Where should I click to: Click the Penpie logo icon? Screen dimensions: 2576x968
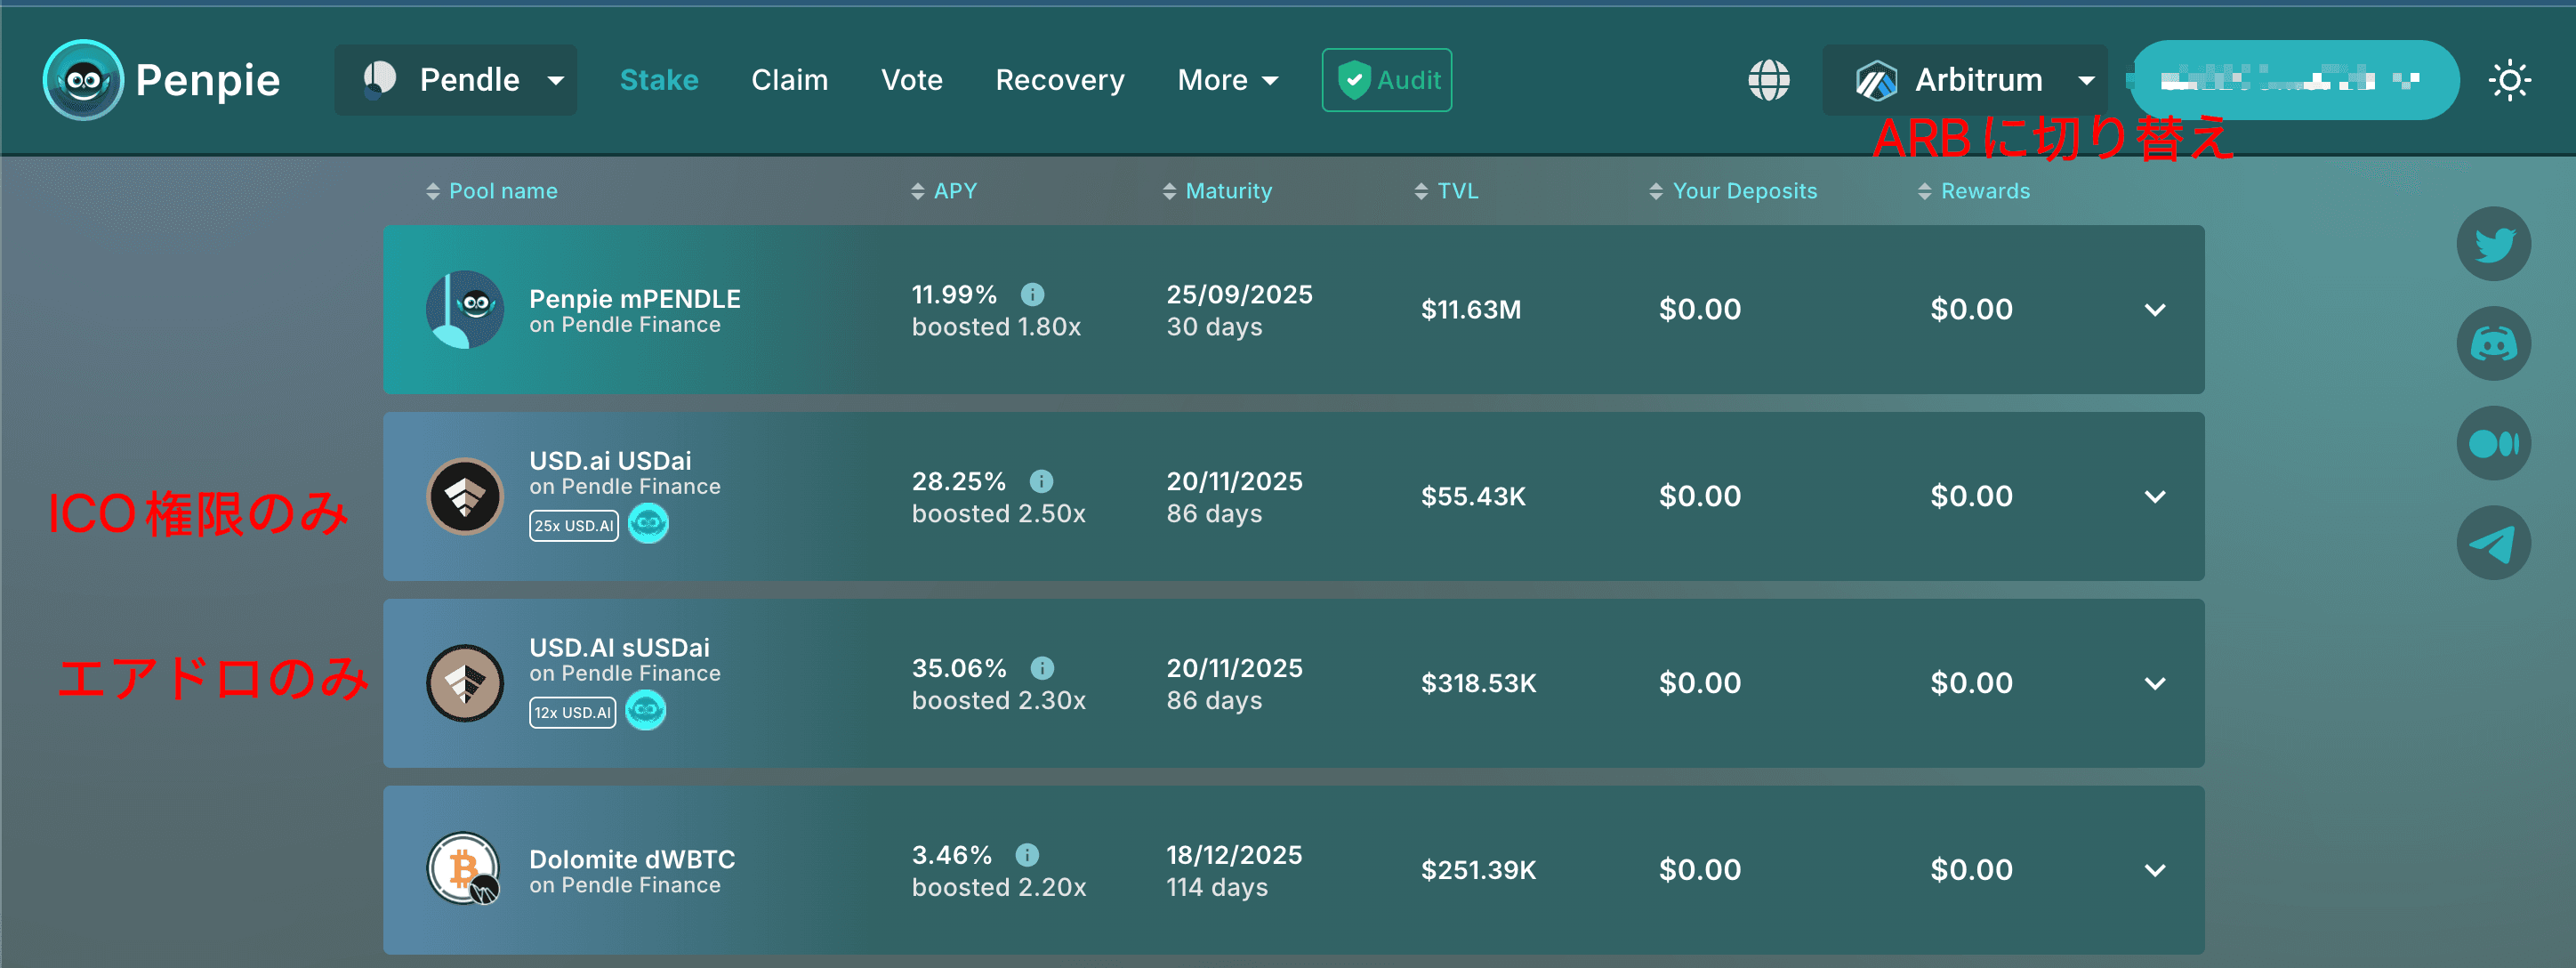coord(83,80)
